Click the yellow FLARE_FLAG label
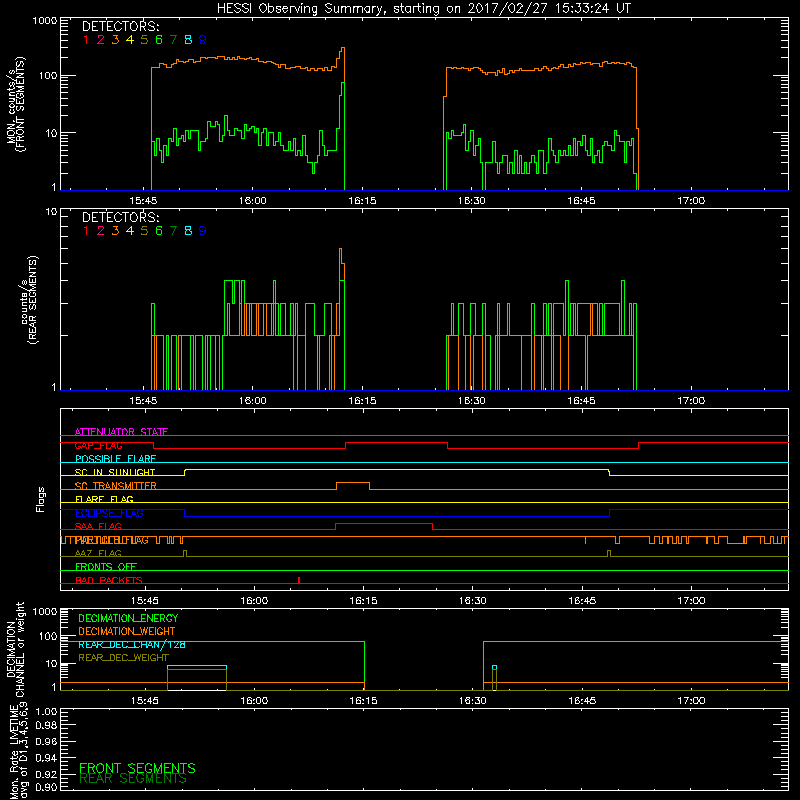800x800 pixels. [104, 499]
